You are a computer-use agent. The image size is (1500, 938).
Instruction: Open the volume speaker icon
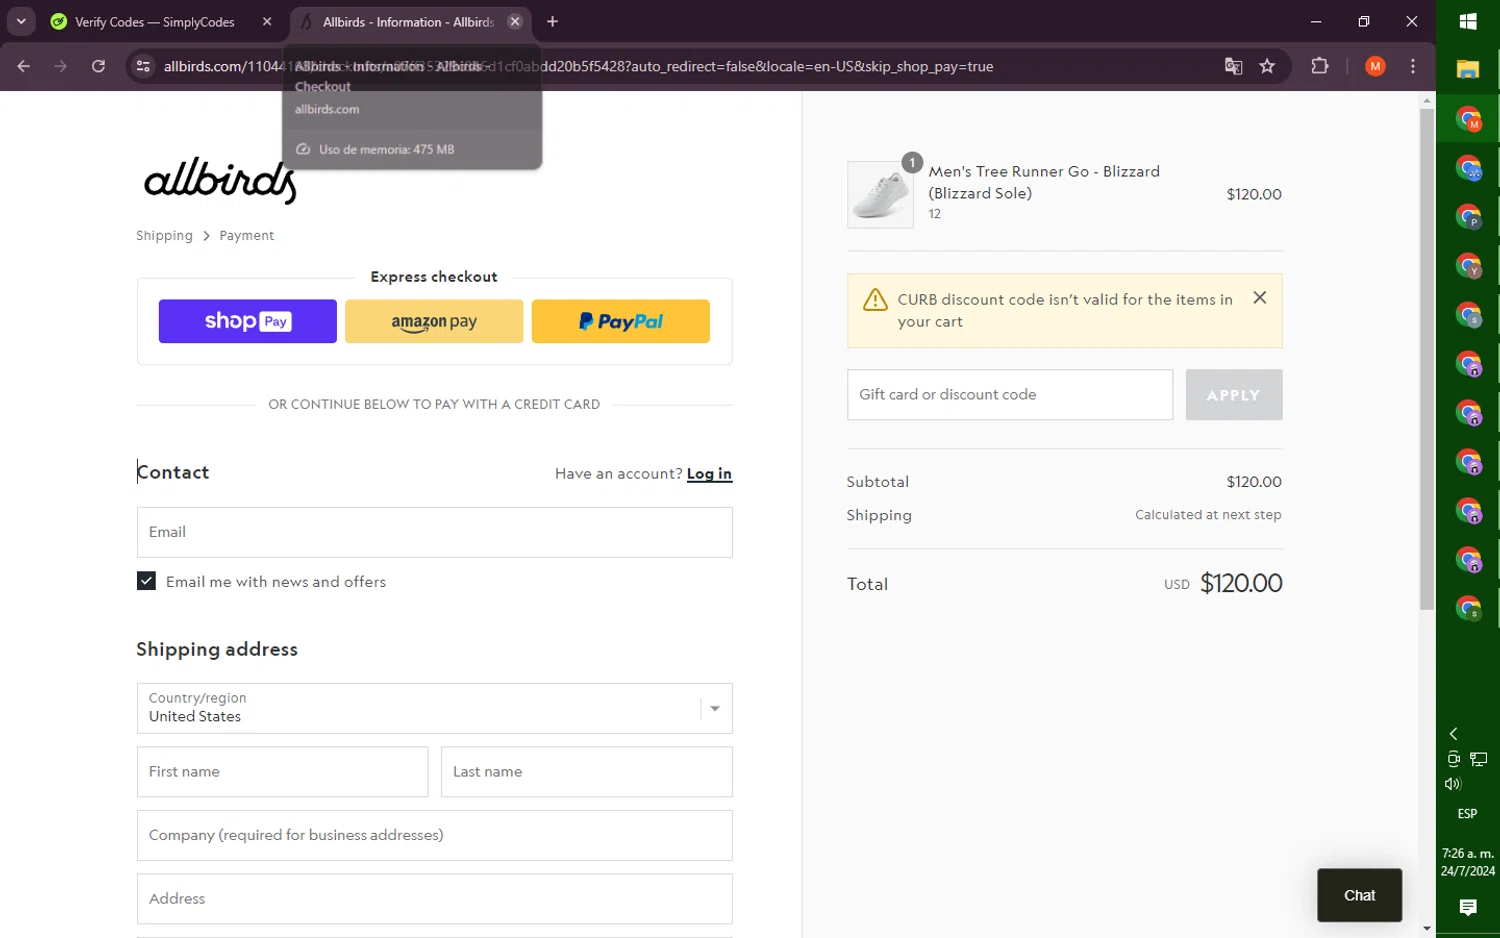tap(1453, 784)
